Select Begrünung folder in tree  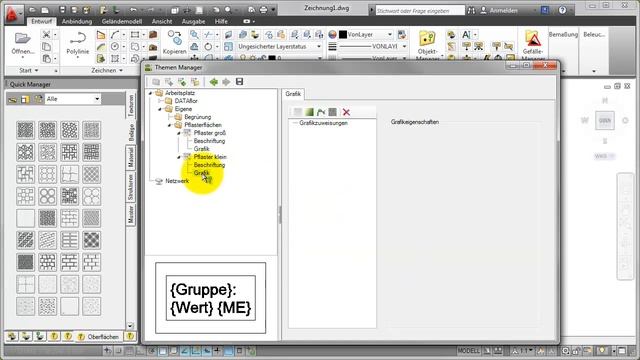tap(198, 117)
